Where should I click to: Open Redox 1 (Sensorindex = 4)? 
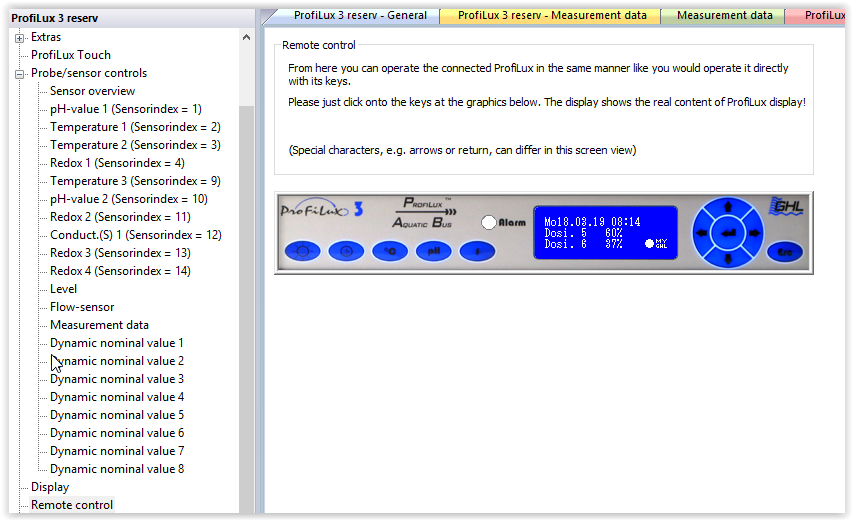[x=117, y=163]
